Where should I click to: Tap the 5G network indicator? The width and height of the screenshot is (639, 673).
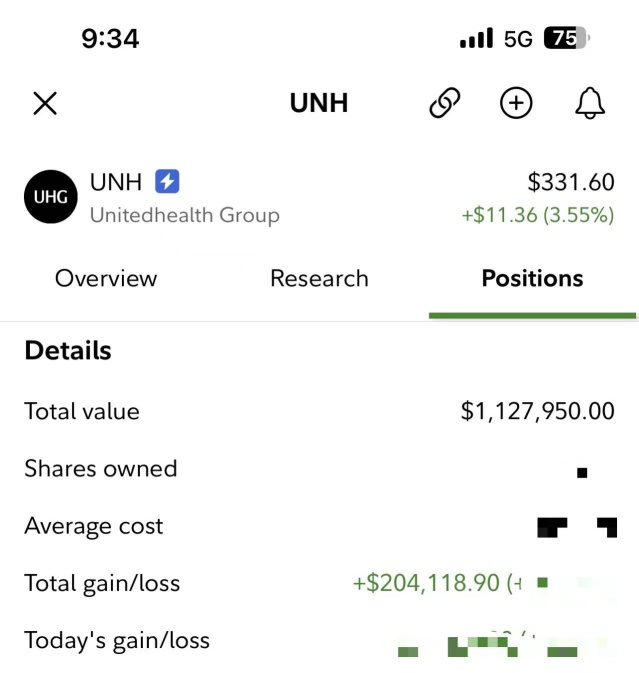pos(519,39)
